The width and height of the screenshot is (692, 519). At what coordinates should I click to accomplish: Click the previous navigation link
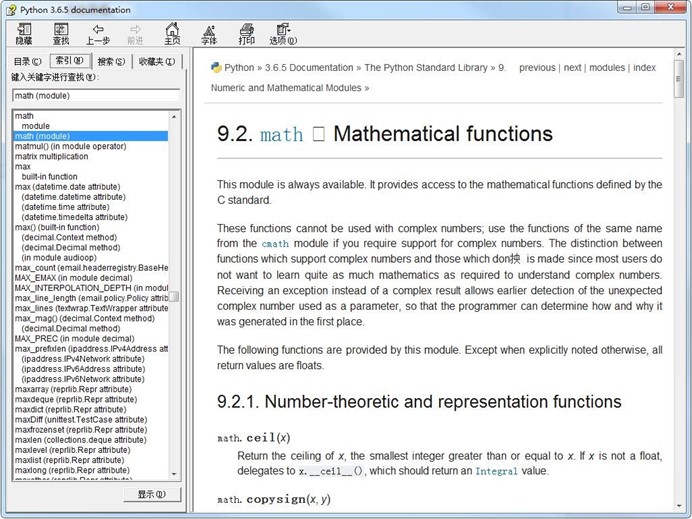(x=537, y=68)
